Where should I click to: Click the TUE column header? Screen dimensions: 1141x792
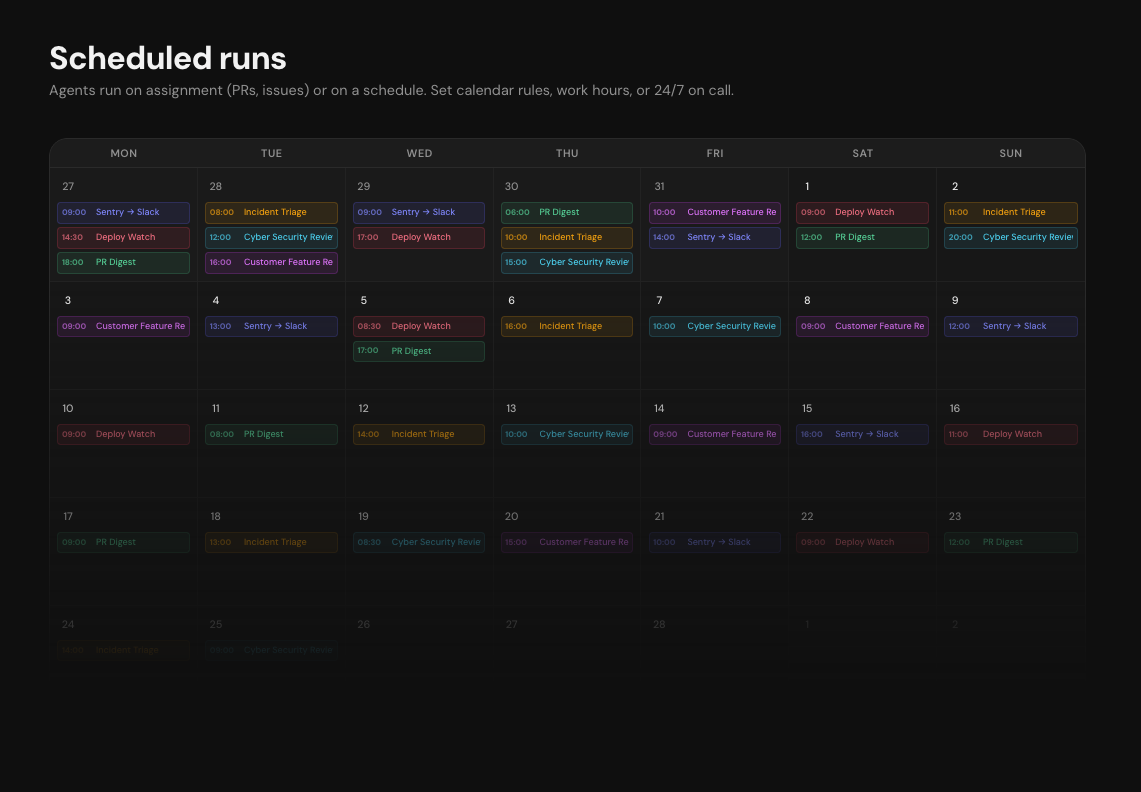pos(271,154)
